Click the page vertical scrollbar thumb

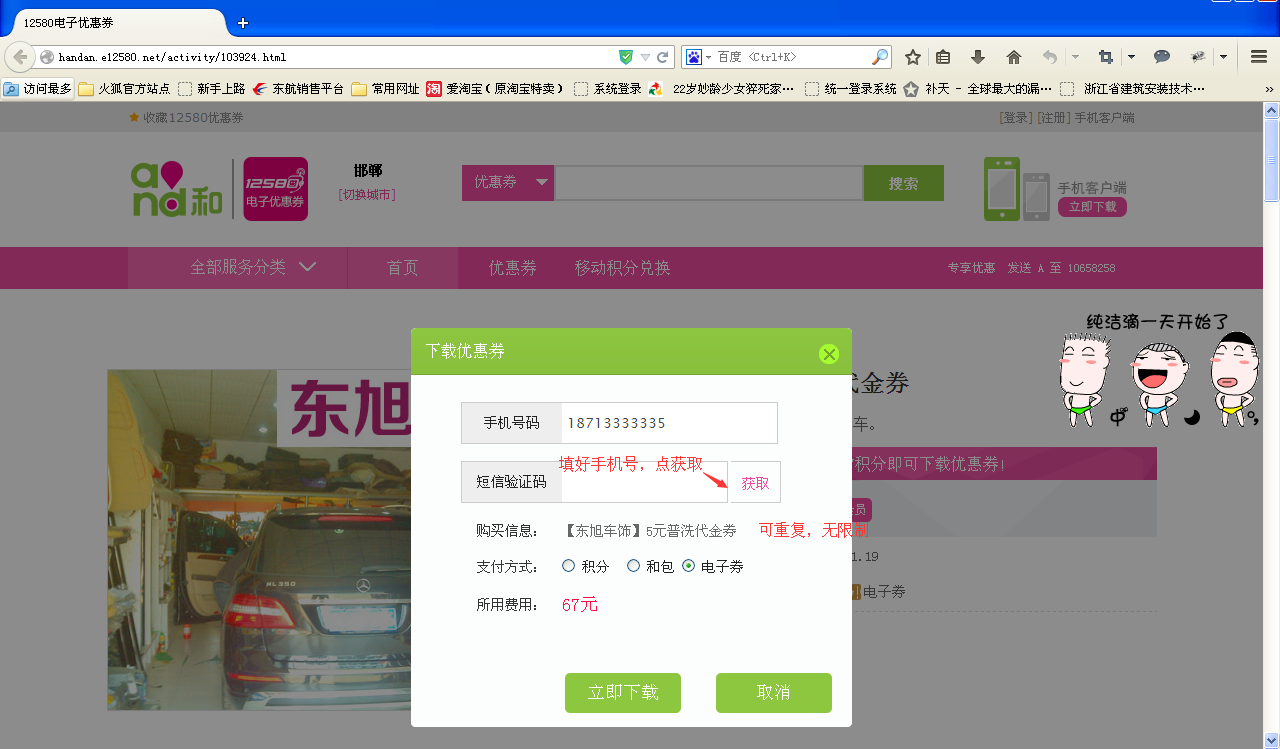(1271, 160)
